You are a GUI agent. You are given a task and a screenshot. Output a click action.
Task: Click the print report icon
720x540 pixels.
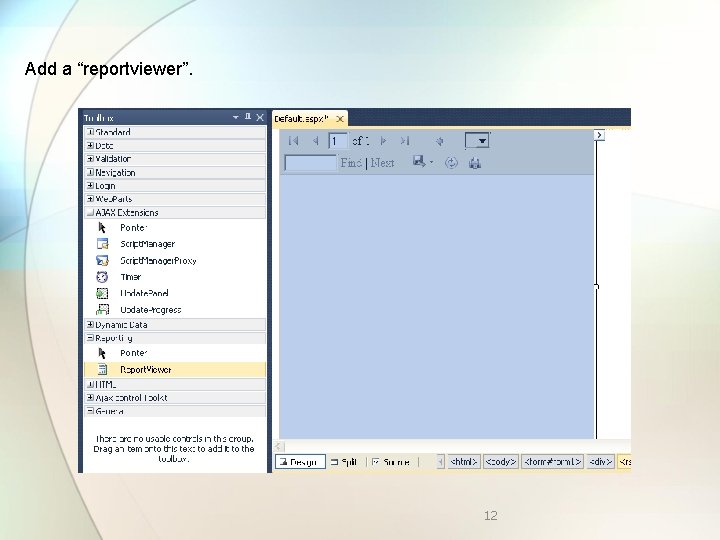pos(474,163)
